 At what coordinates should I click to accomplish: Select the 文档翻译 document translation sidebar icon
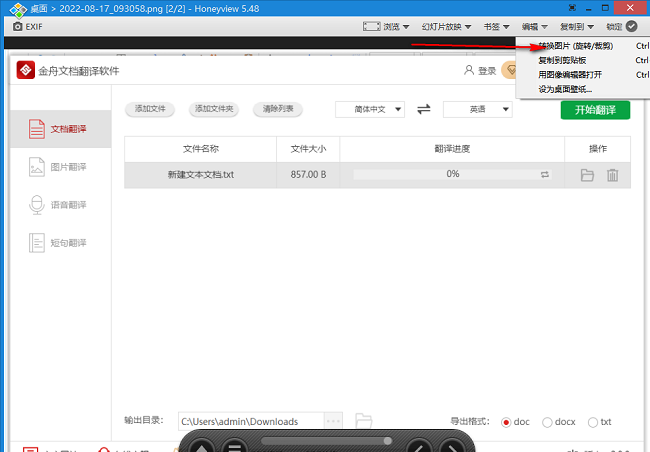click(x=36, y=129)
